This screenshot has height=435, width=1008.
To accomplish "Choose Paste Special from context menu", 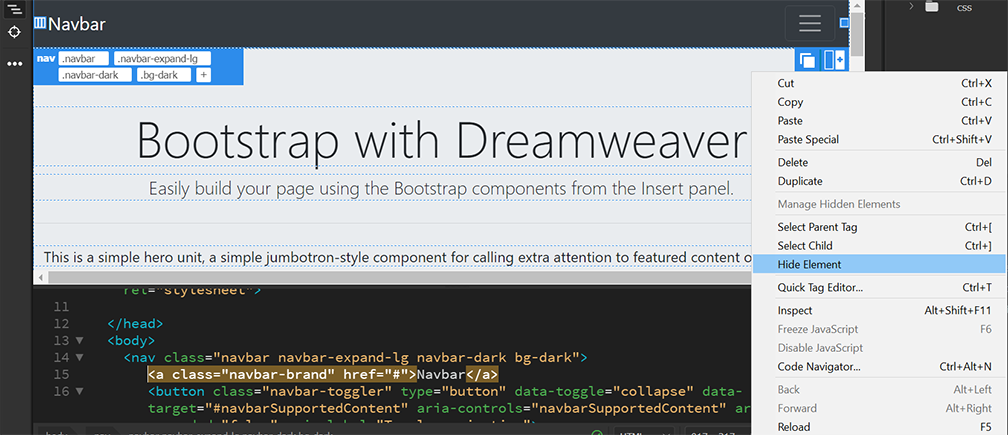I will point(878,139).
